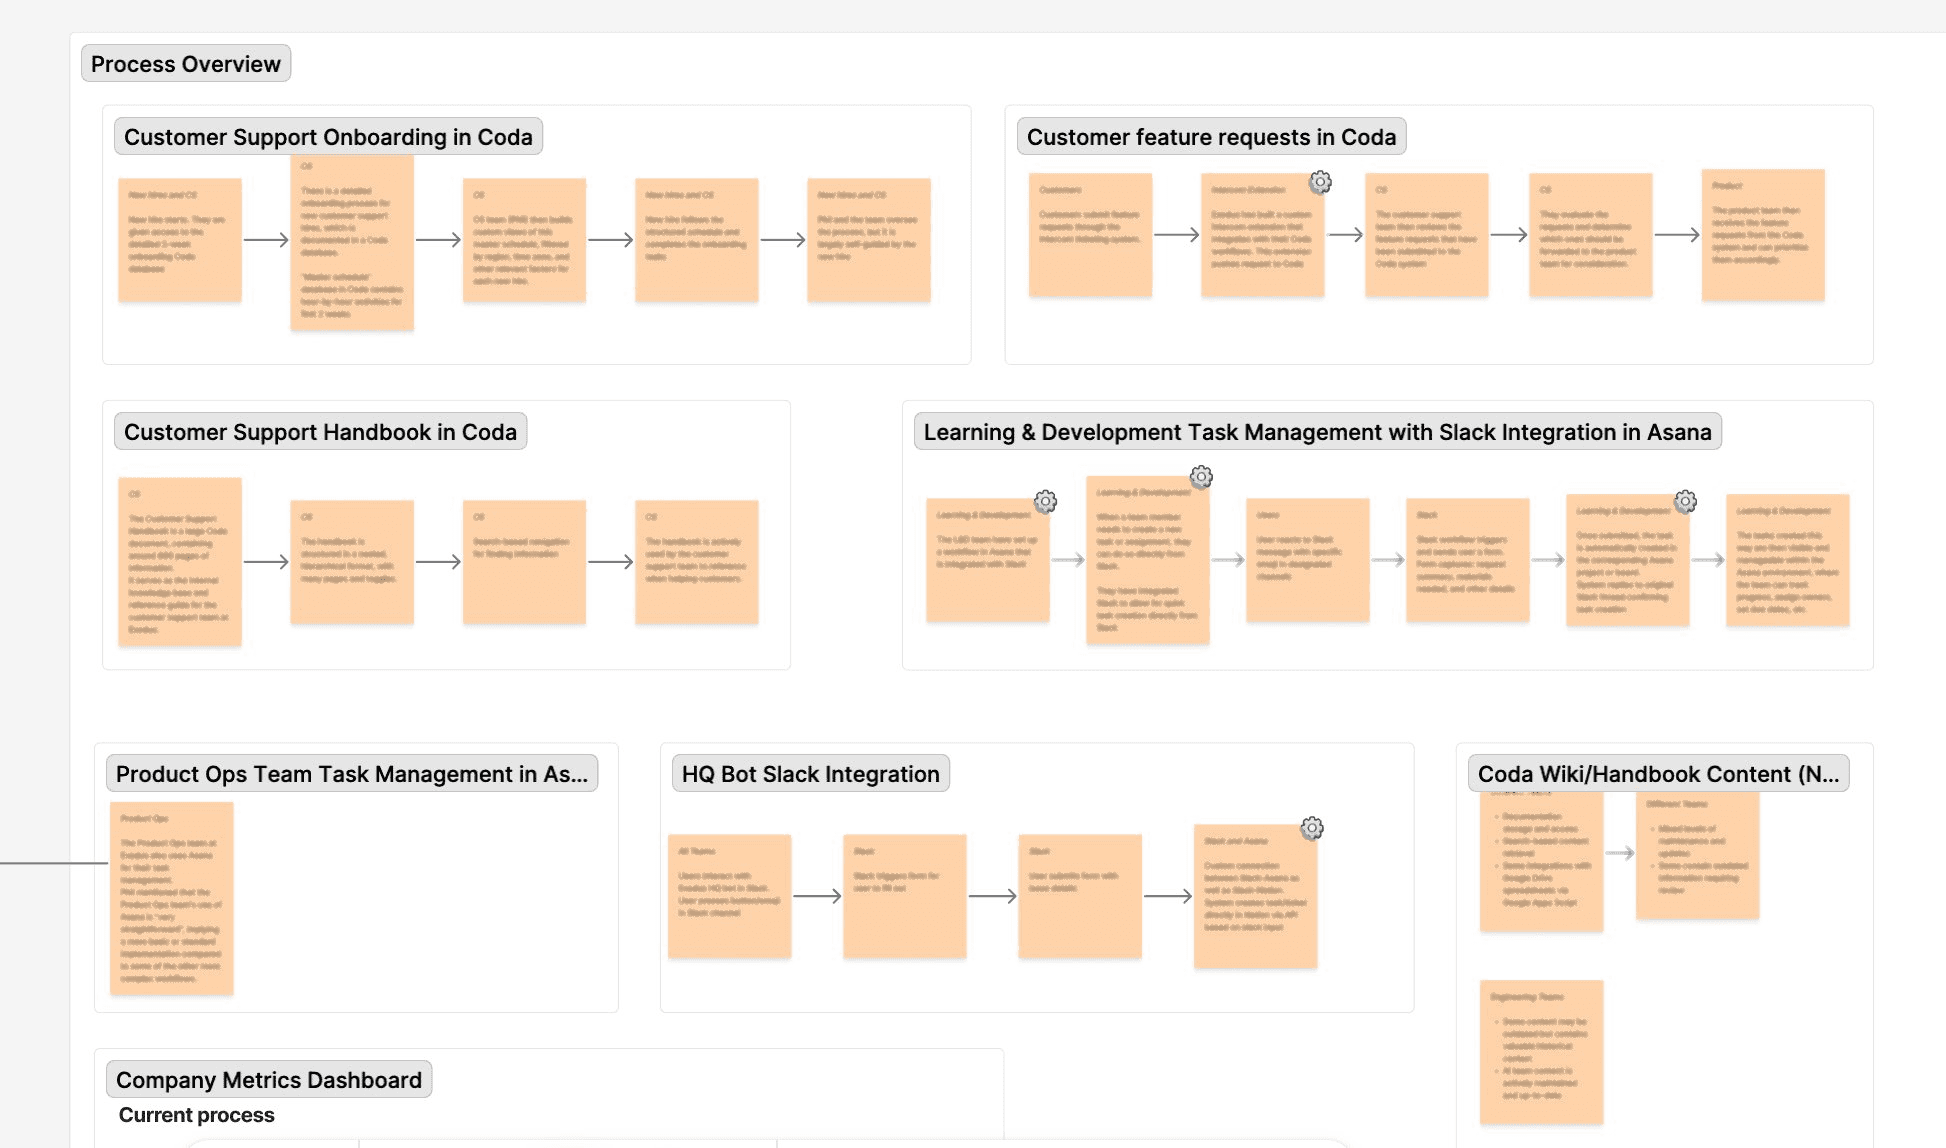Select the Customer Support Handbook in Coda title
The image size is (1946, 1148).
coord(320,432)
